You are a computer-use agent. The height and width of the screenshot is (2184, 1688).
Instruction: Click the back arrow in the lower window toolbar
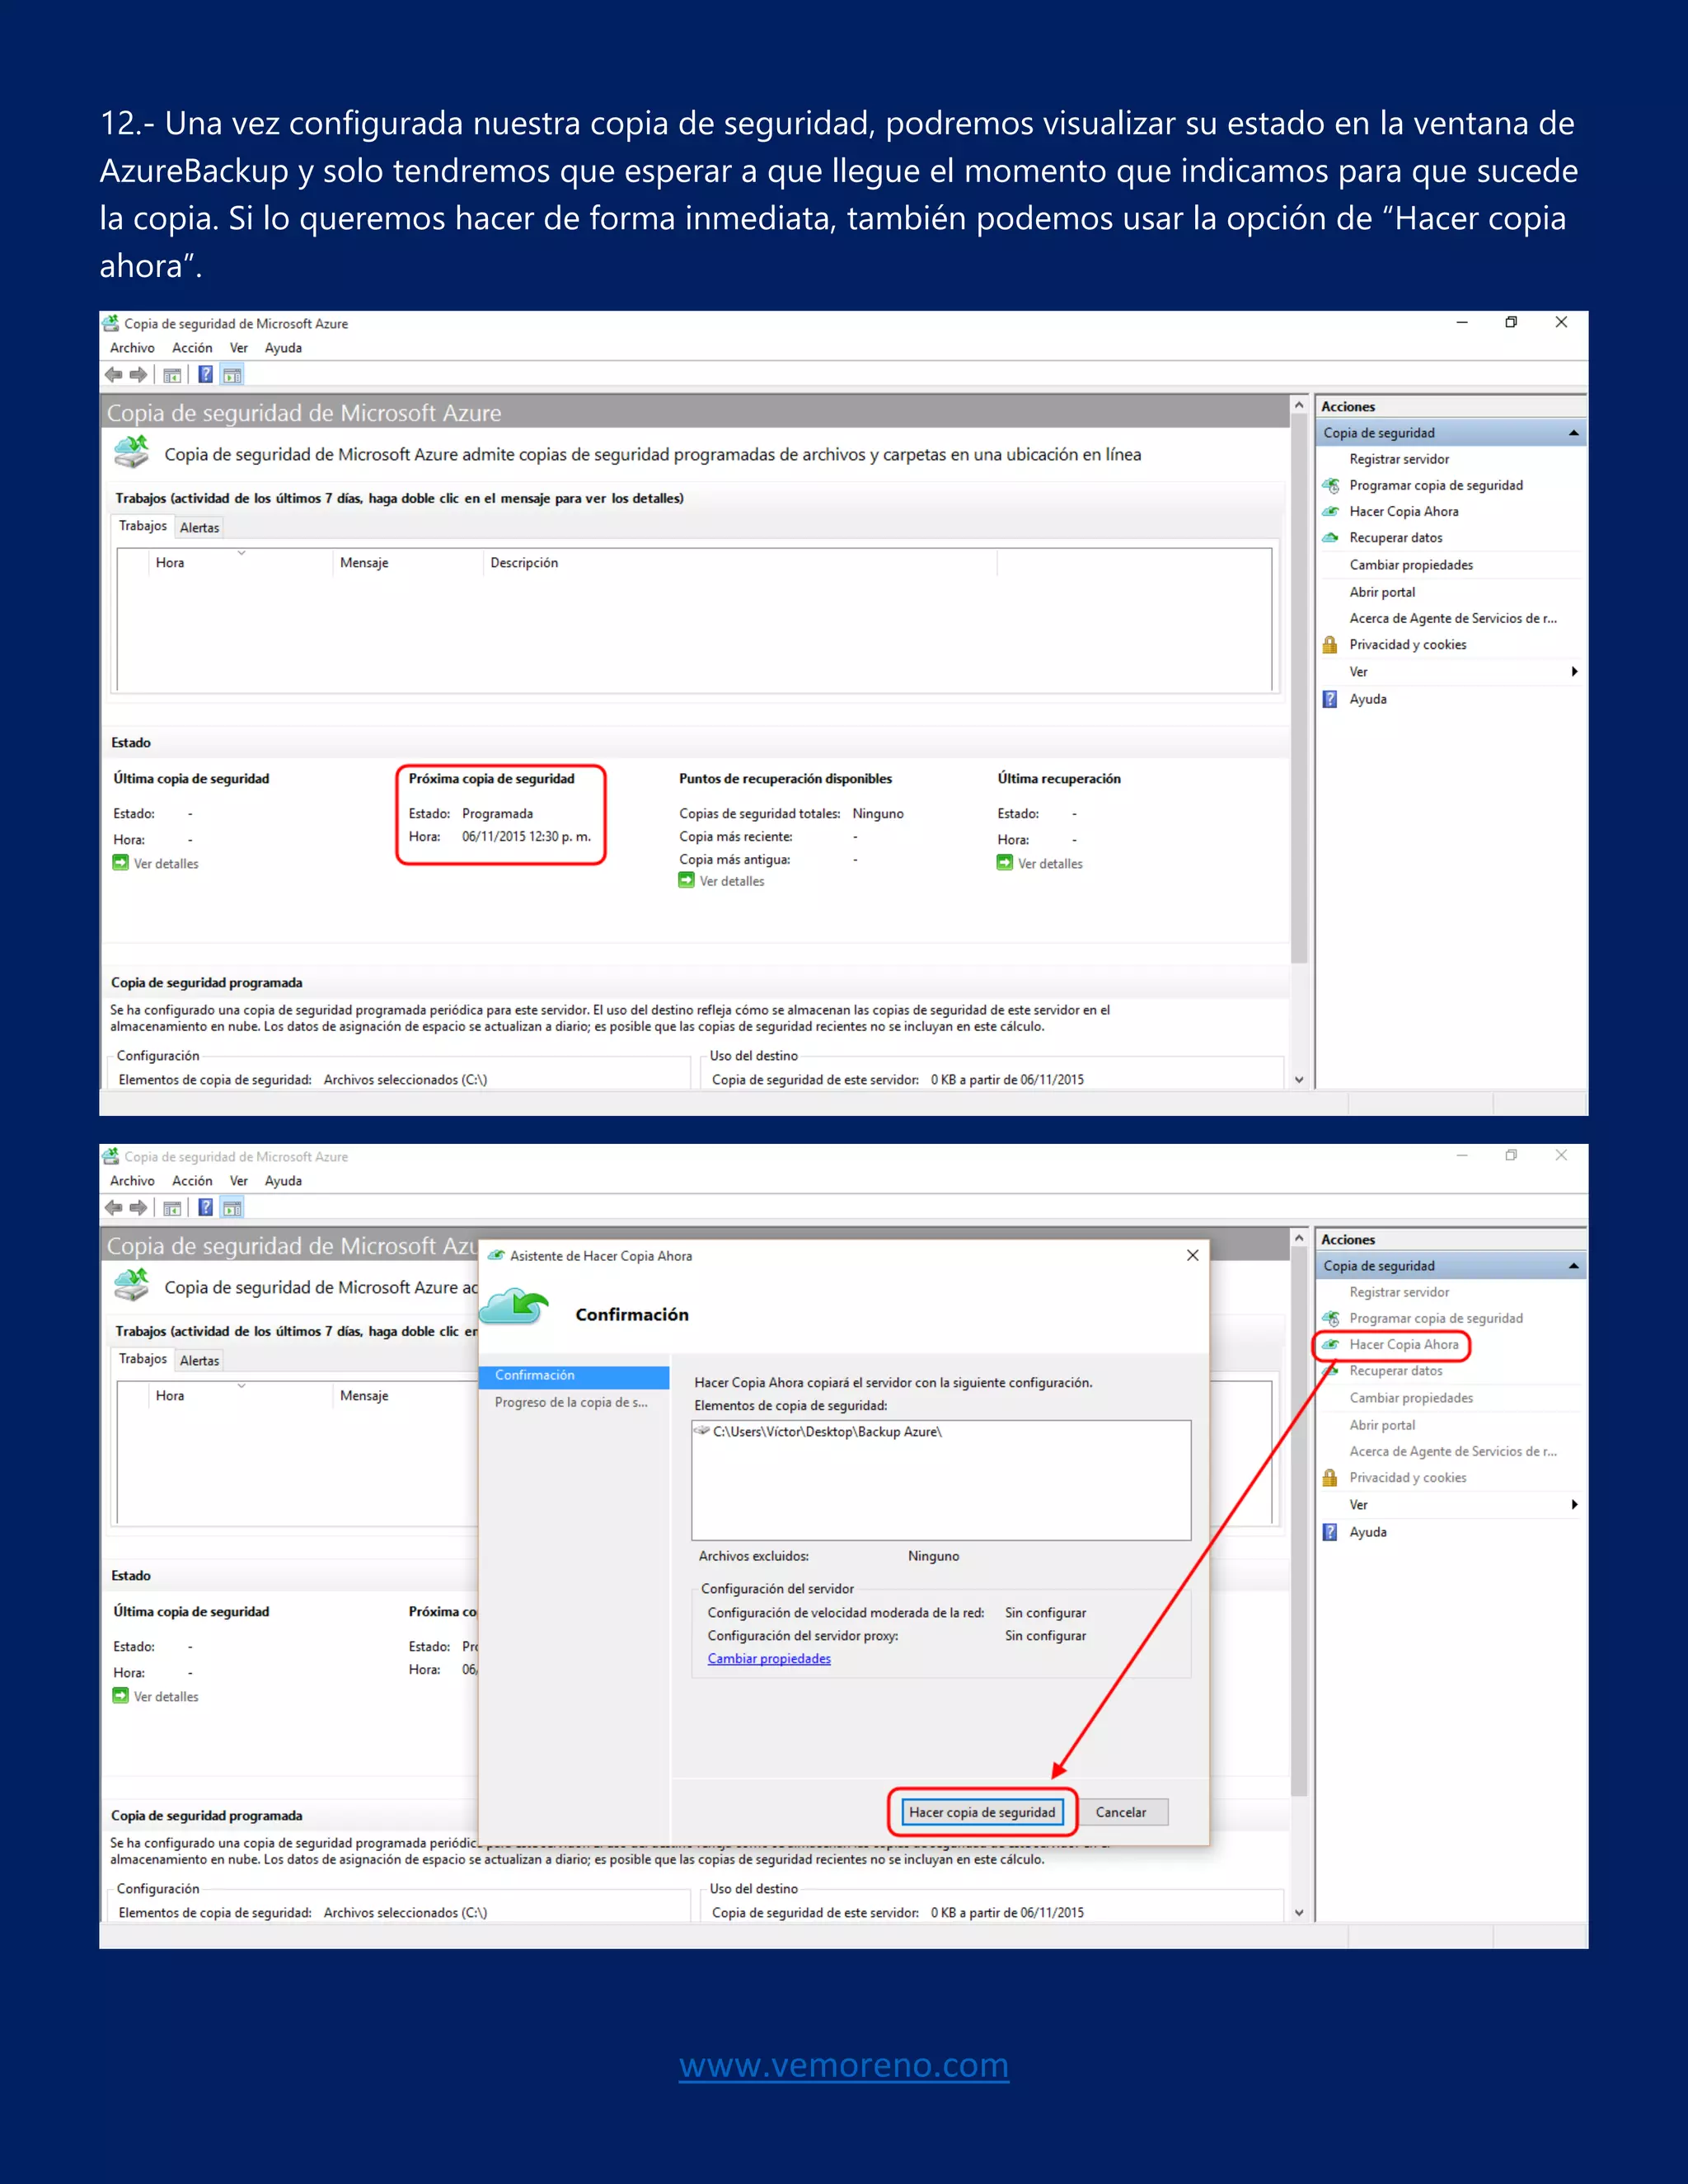113,1208
